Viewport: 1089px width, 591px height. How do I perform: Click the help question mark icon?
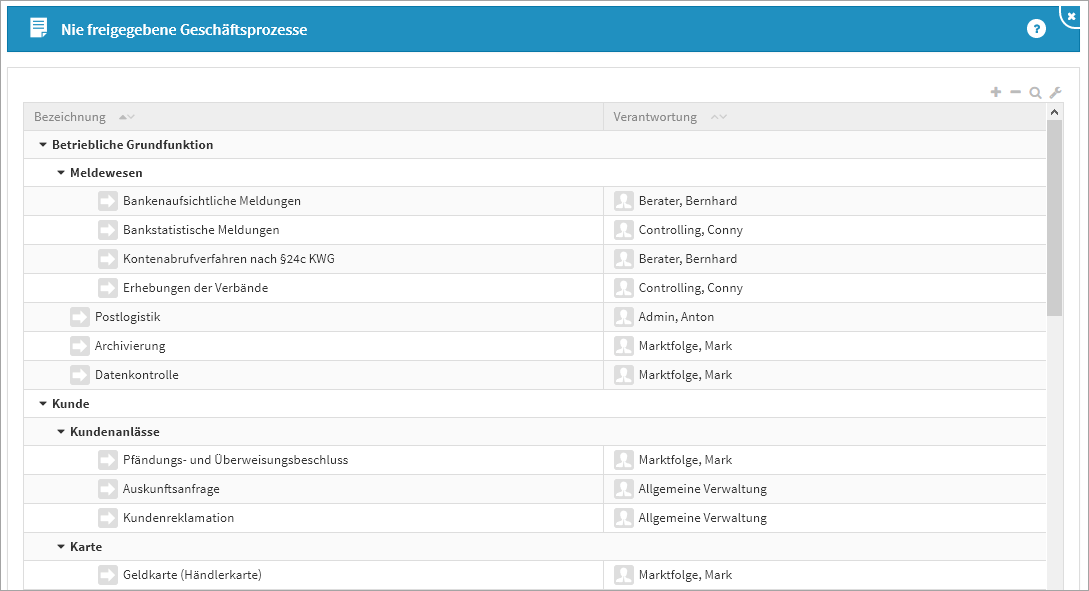1036,29
